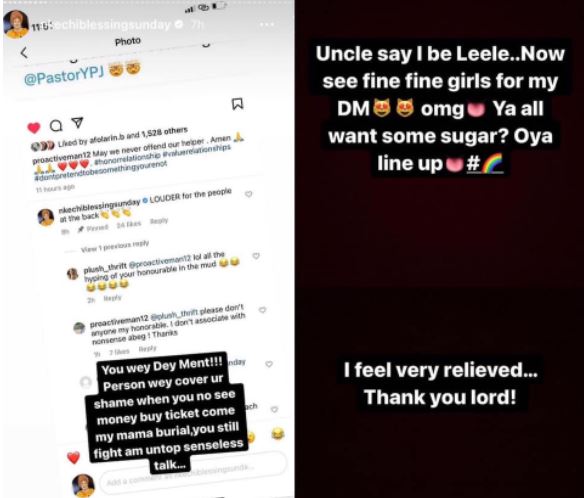584x498 pixels.
Task: Like plush_thrift's comment with heart icon
Action: [256, 256]
